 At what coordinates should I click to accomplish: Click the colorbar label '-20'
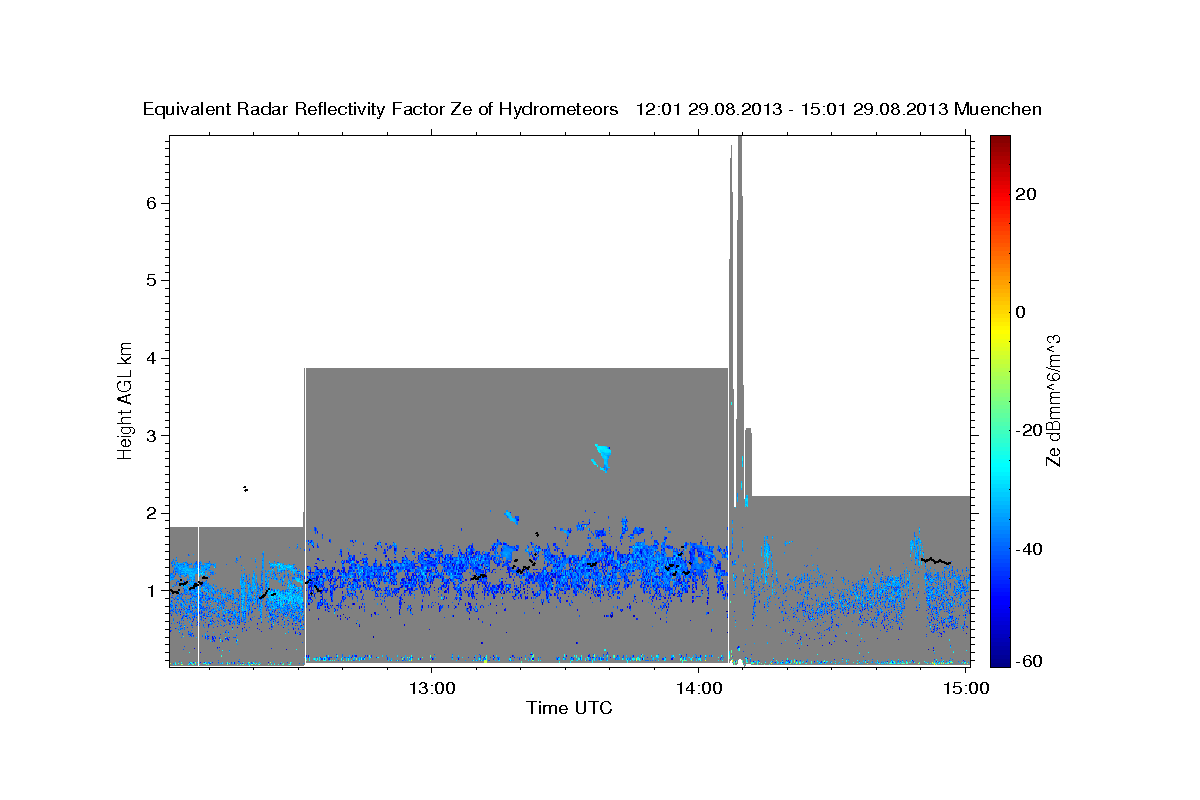[x=1027, y=430]
